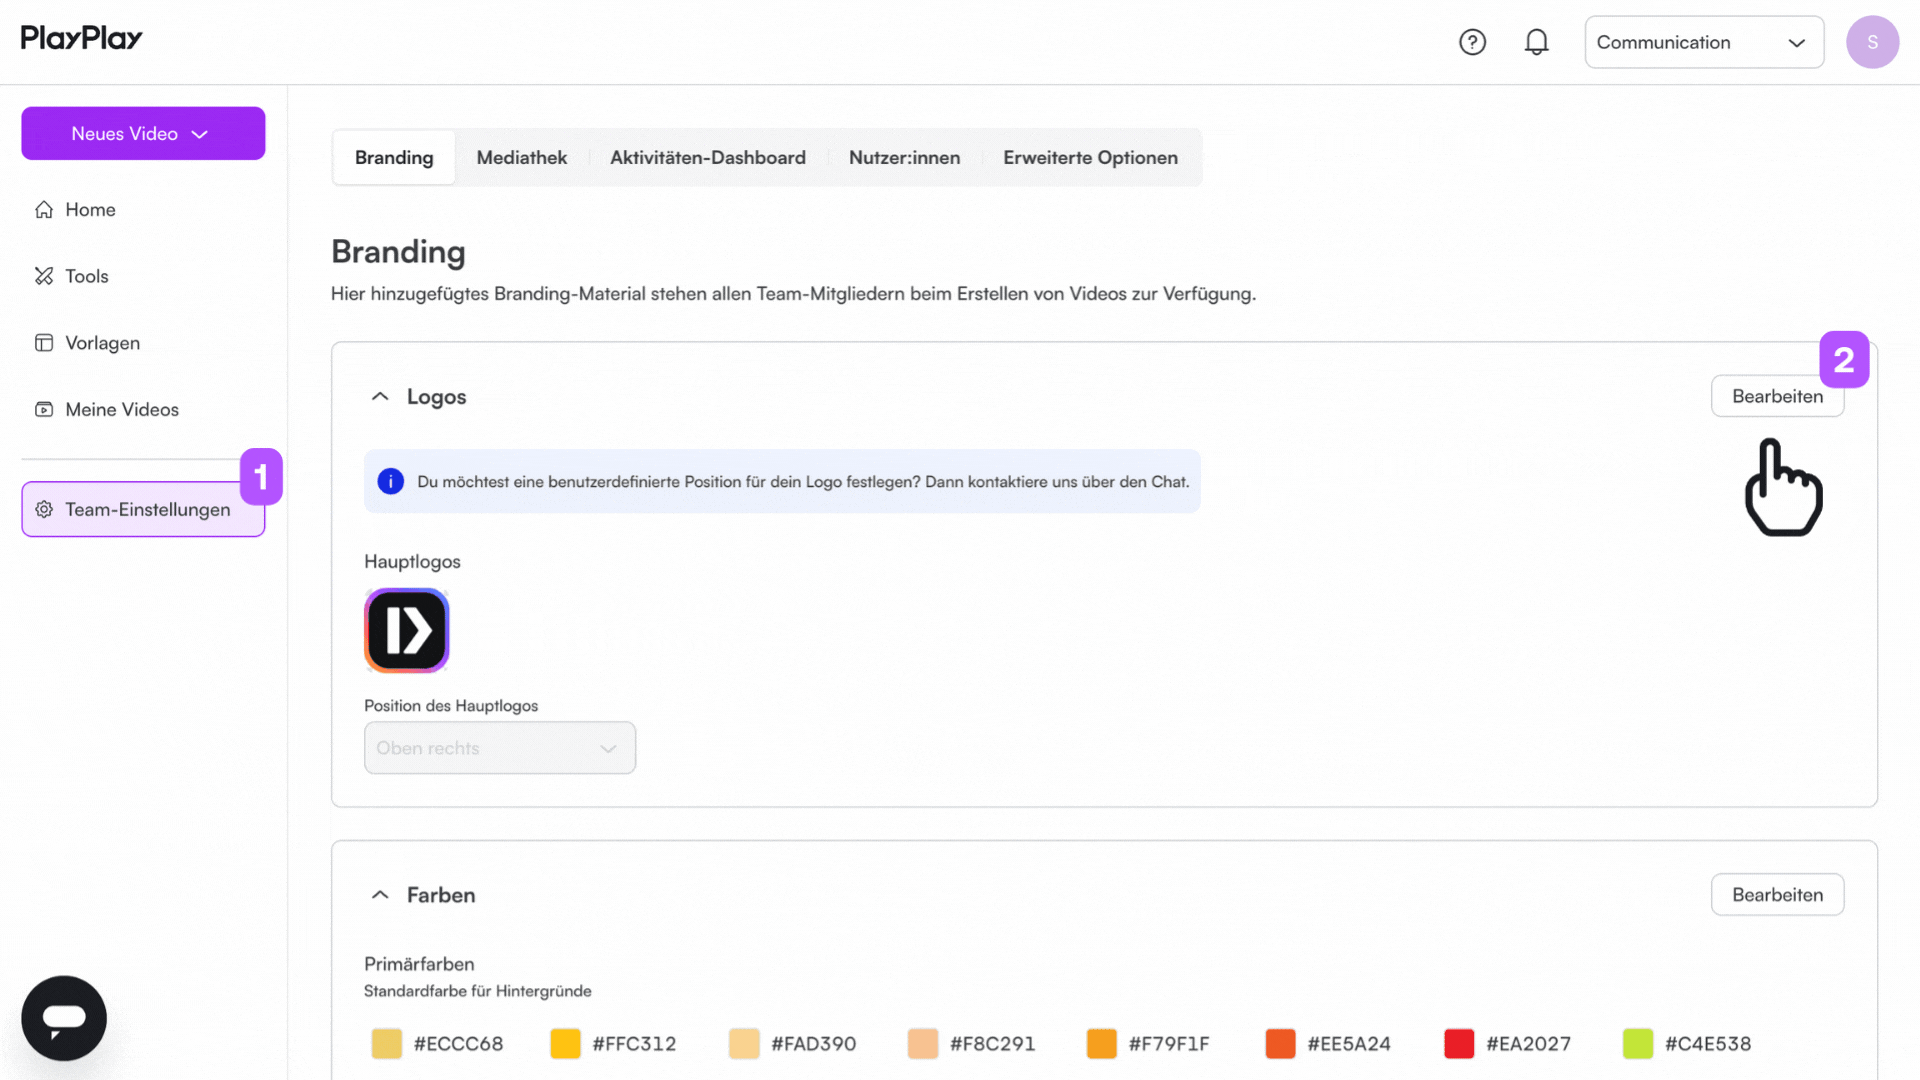Open the help question mark icon

click(x=1472, y=42)
